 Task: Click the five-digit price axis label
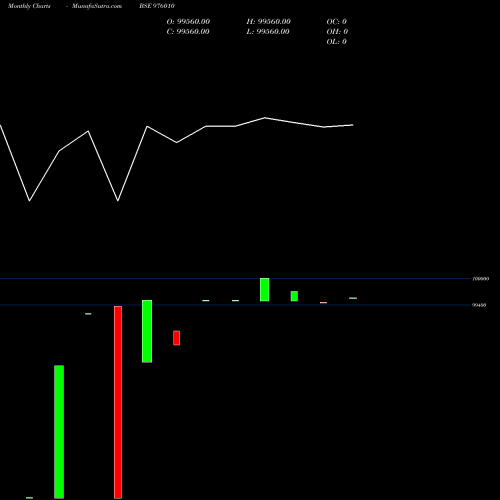click(479, 305)
